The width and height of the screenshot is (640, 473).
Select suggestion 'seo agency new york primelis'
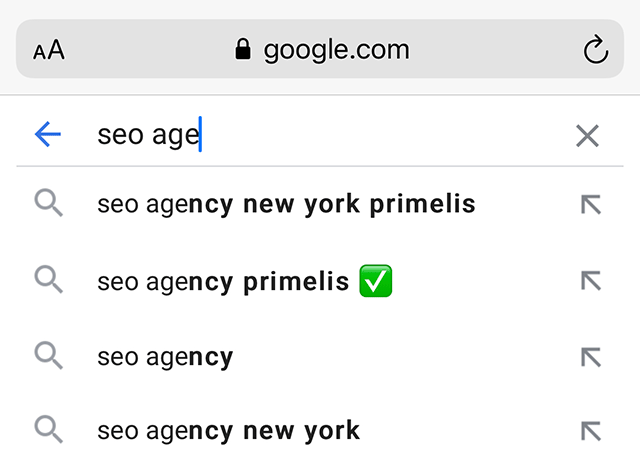tap(286, 205)
